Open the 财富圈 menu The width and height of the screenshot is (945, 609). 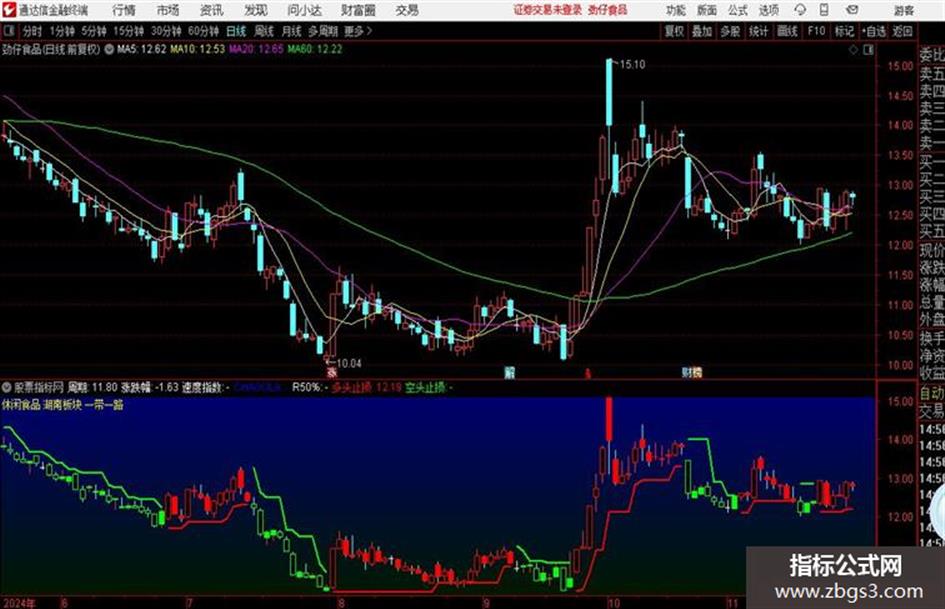[x=358, y=10]
